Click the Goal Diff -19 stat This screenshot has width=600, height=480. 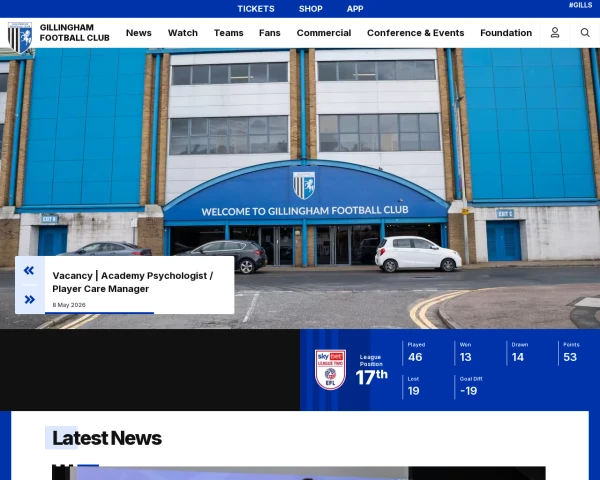click(x=471, y=387)
